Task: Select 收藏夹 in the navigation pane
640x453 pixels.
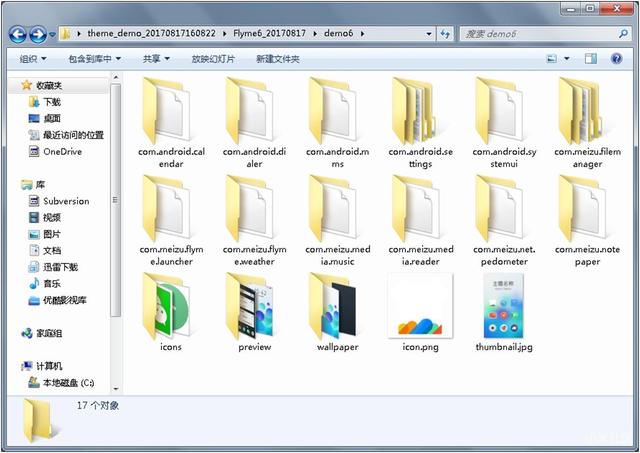Action: [49, 86]
